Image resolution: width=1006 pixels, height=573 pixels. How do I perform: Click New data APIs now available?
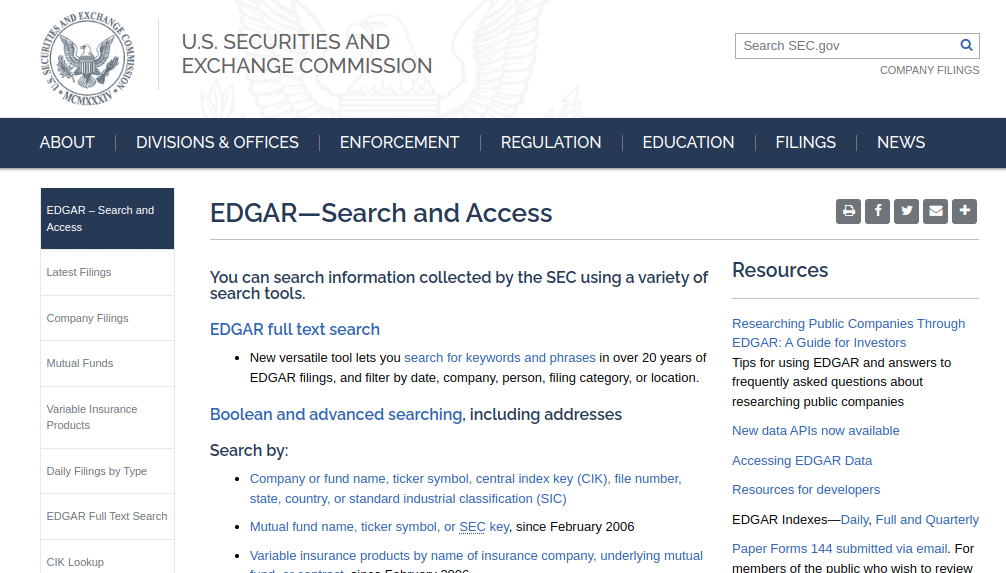(x=815, y=431)
